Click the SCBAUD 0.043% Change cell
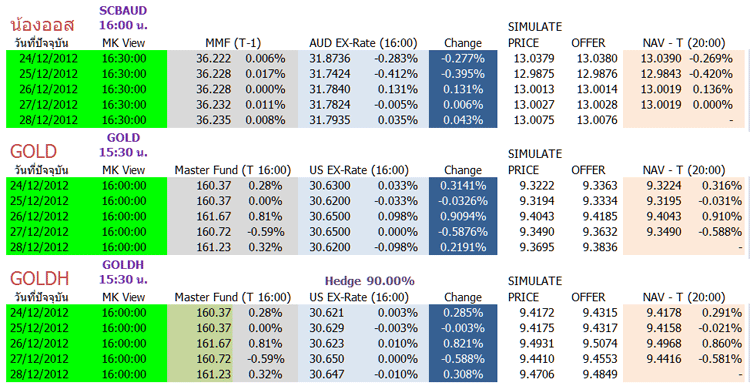 pyautogui.click(x=463, y=120)
